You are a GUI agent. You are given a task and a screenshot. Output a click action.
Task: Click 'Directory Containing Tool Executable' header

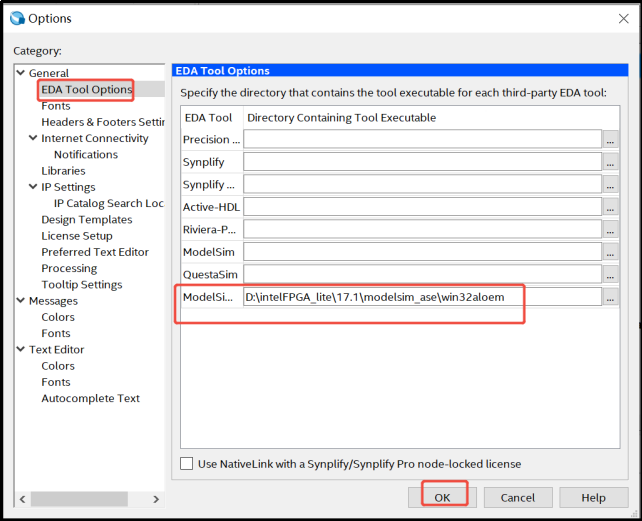(341, 118)
